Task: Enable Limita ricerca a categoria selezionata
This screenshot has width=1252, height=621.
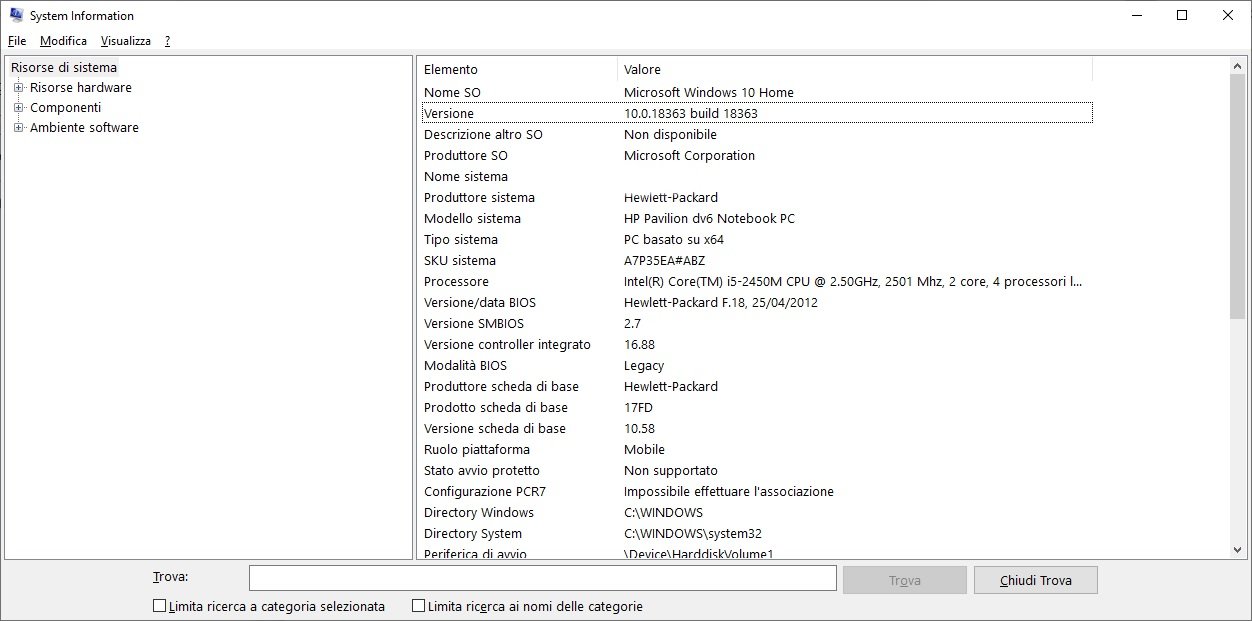Action: [x=159, y=606]
